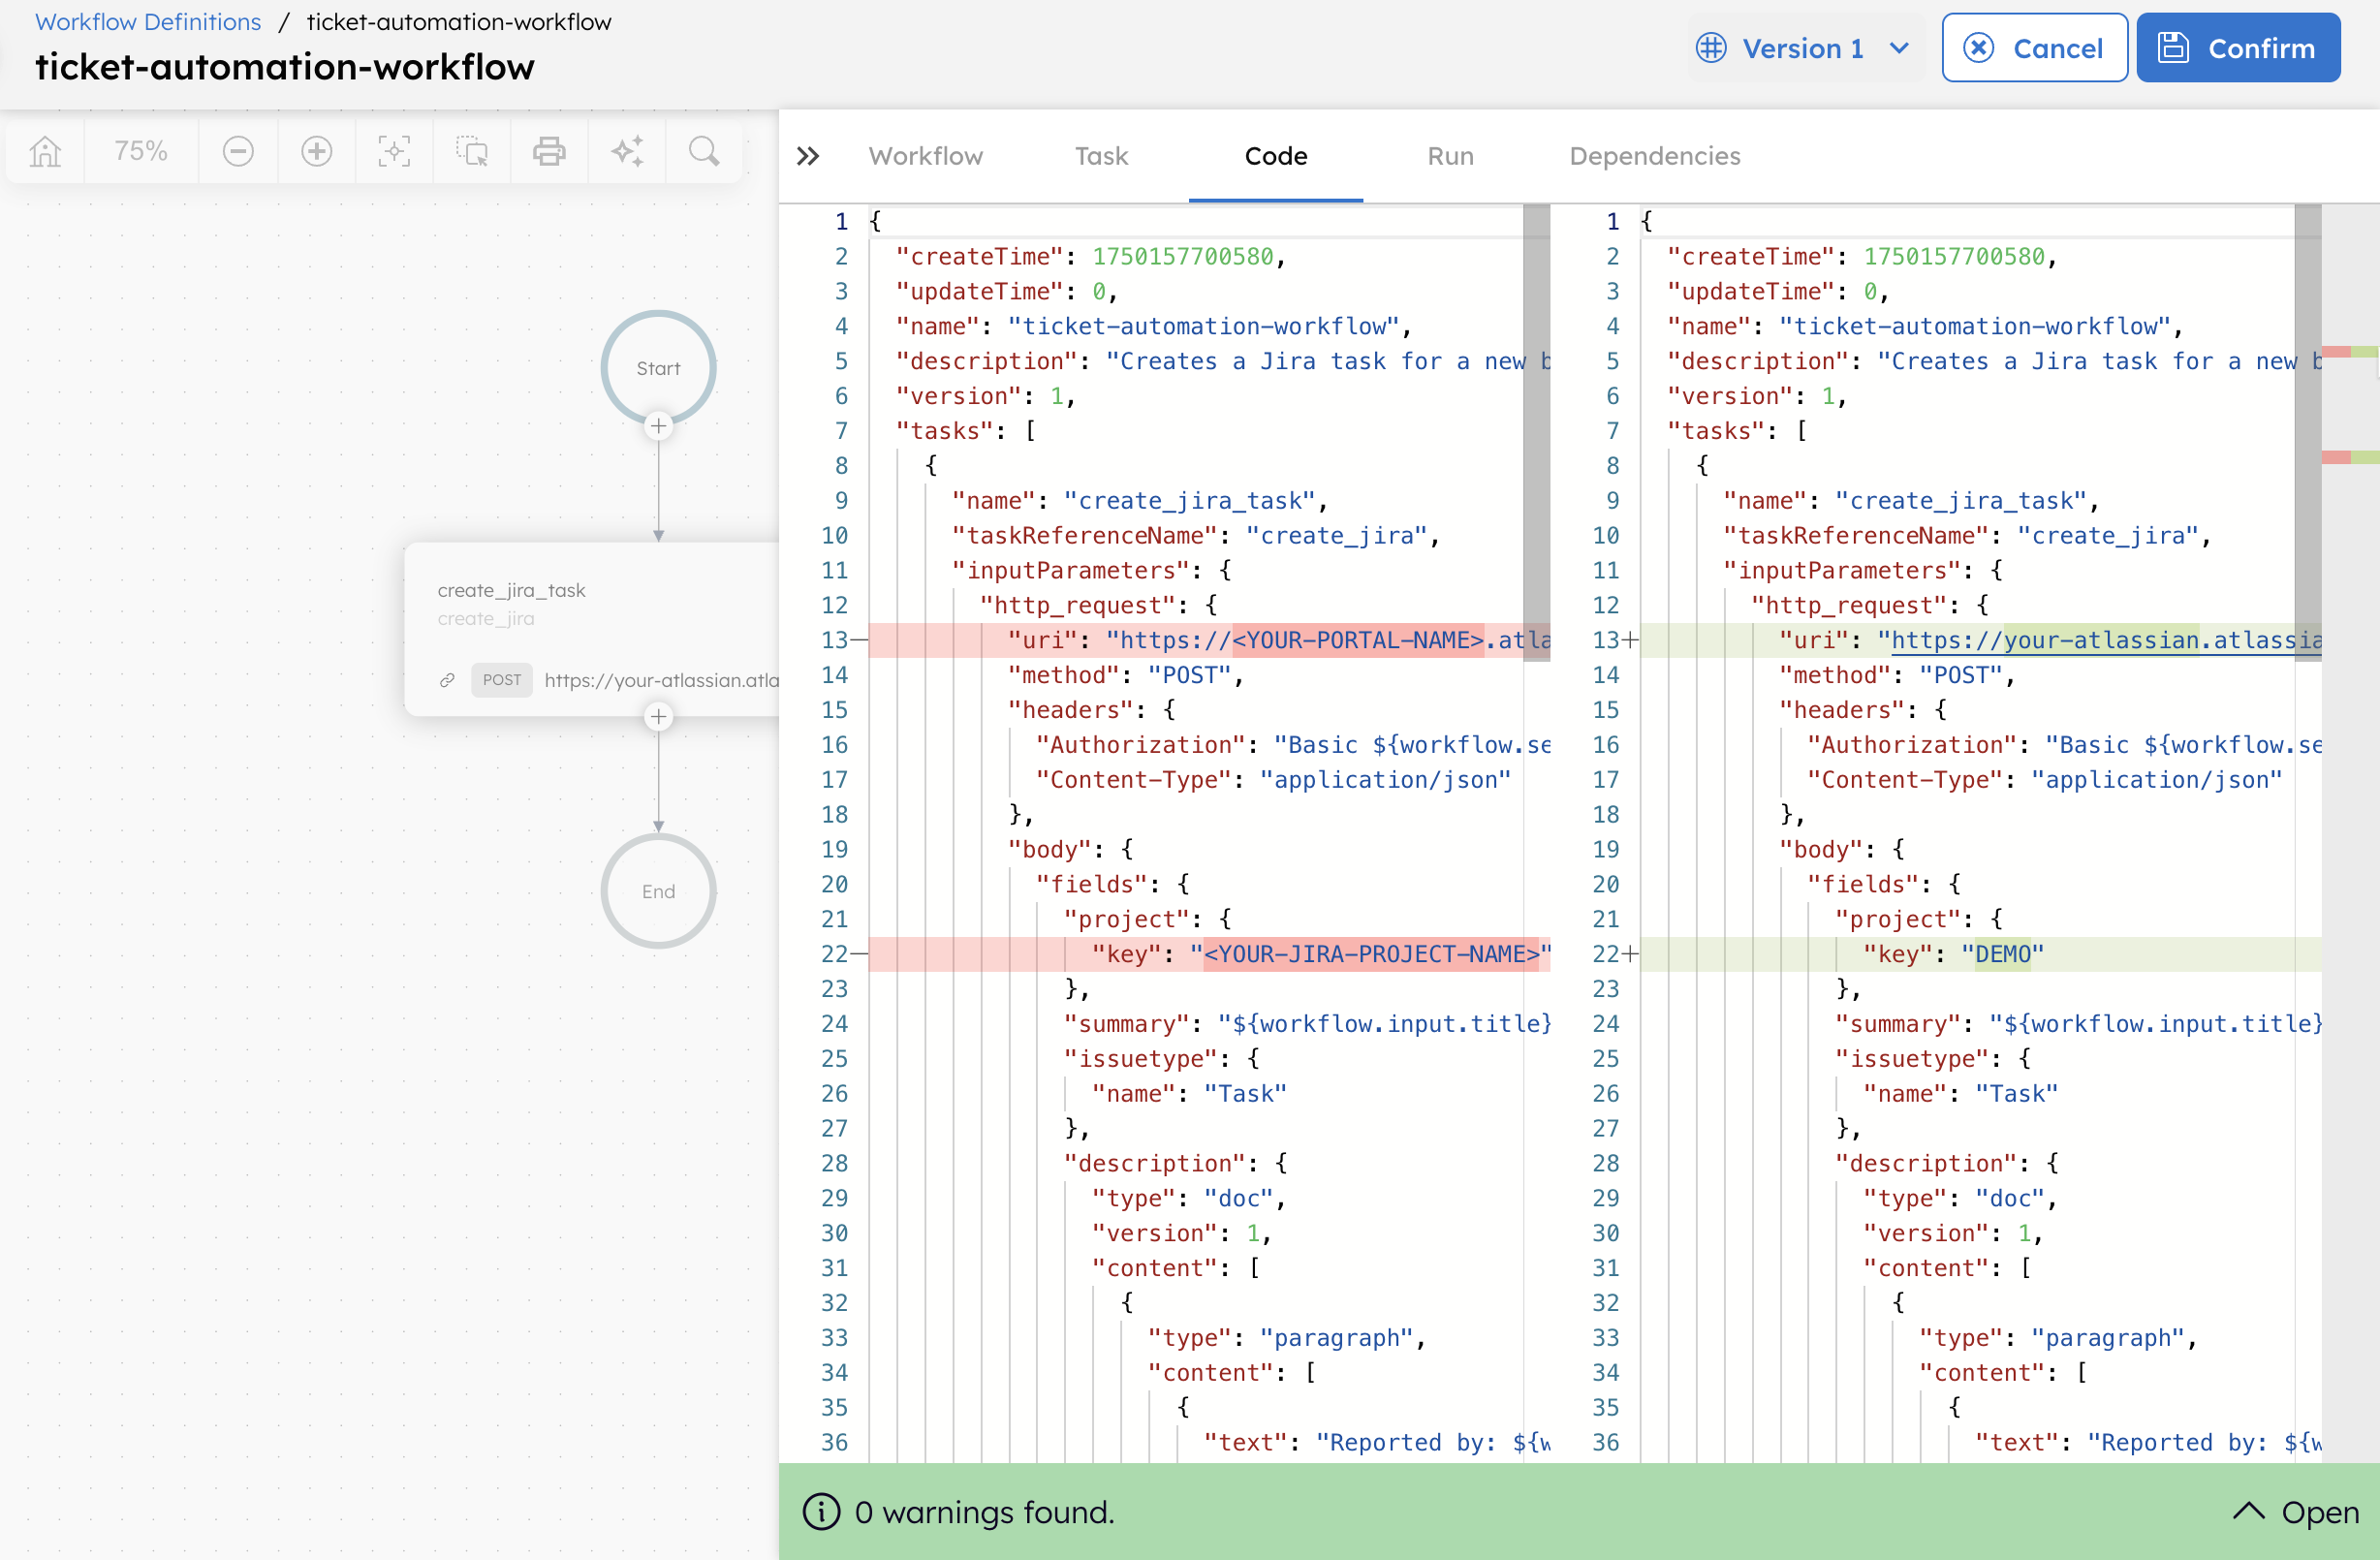
Task: Click the search magnifier icon
Action: [x=704, y=151]
